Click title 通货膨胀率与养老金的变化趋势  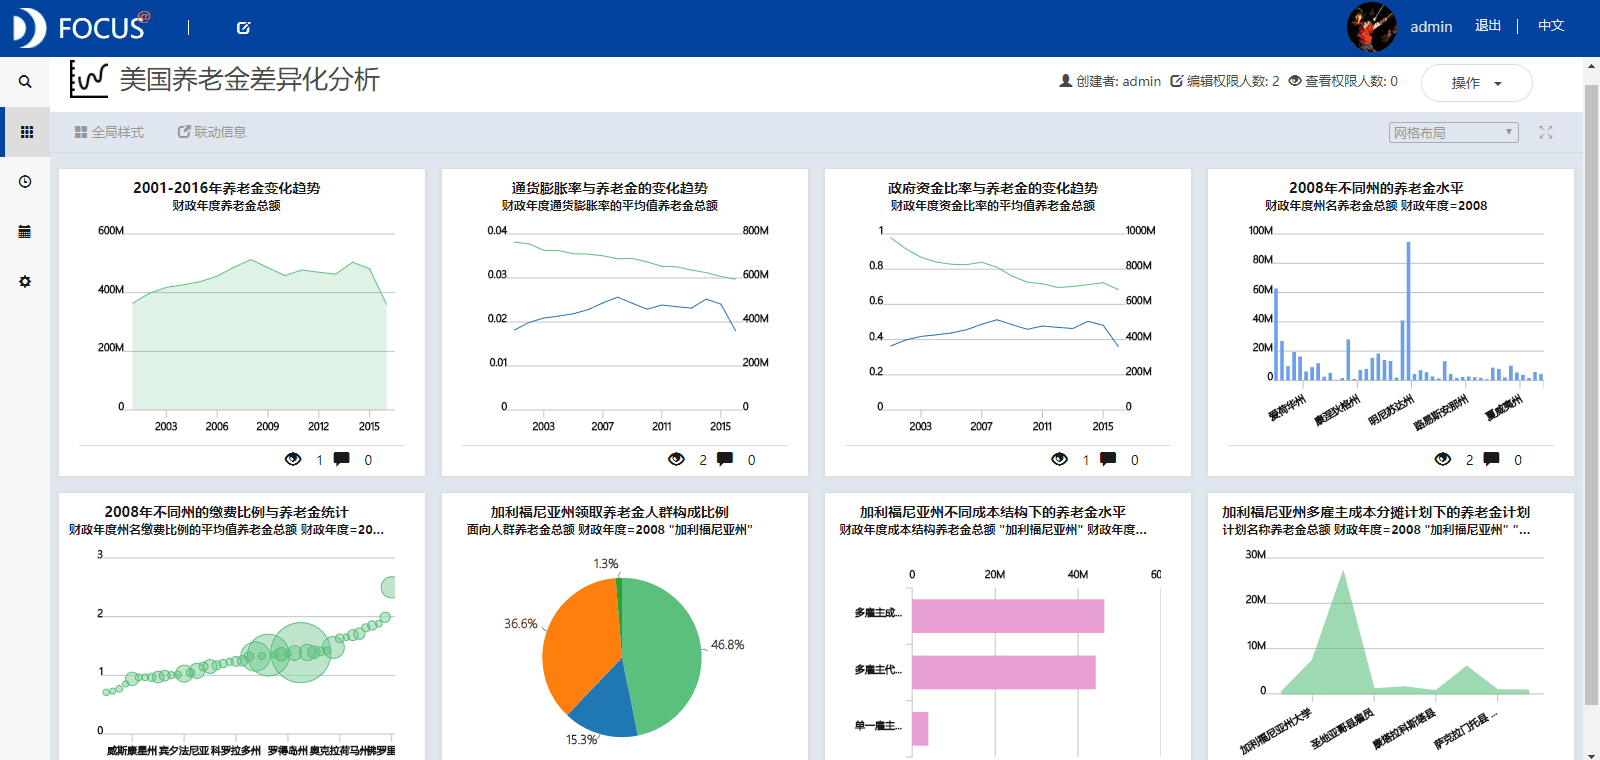610,188
